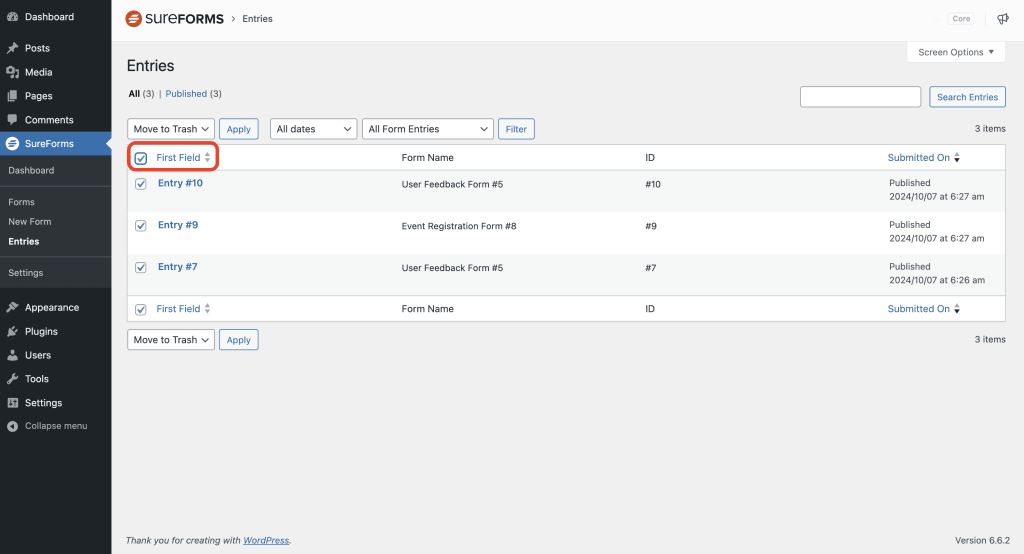This screenshot has height=554, width=1024.
Task: Click the Dashboard gauge icon in sidebar
Action: pos(12,17)
